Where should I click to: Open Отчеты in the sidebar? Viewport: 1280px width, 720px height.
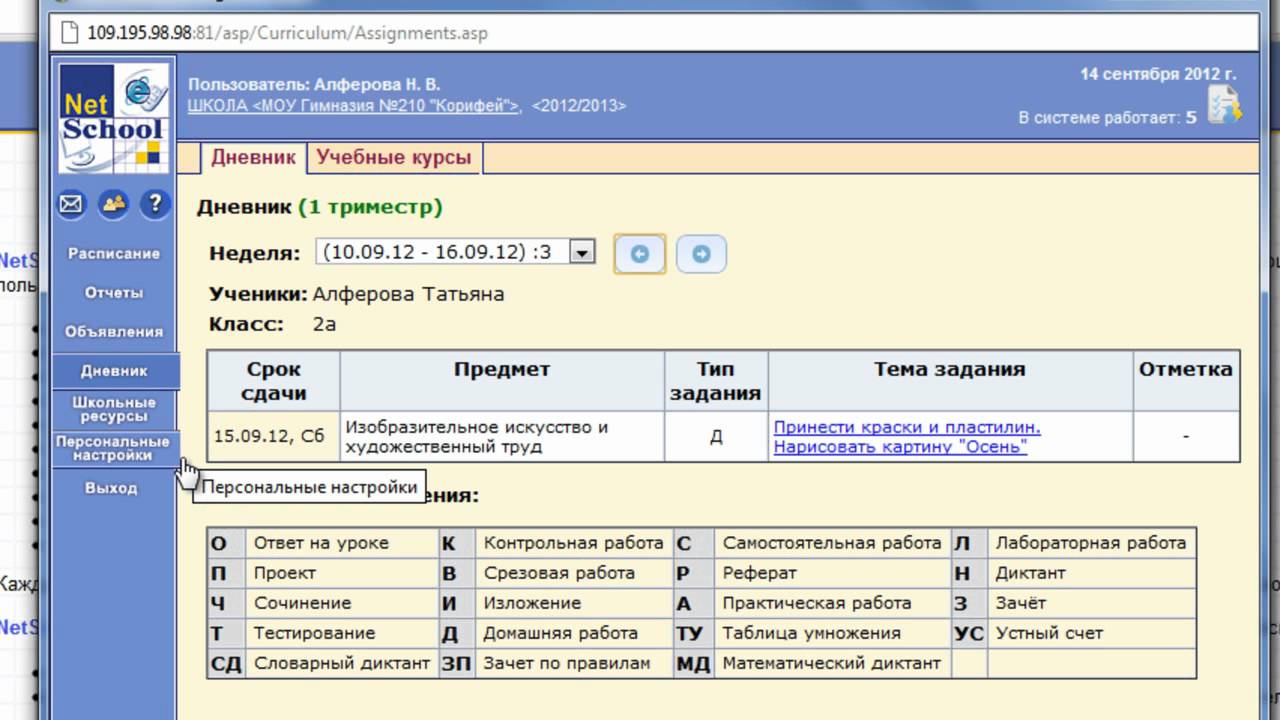click(114, 293)
